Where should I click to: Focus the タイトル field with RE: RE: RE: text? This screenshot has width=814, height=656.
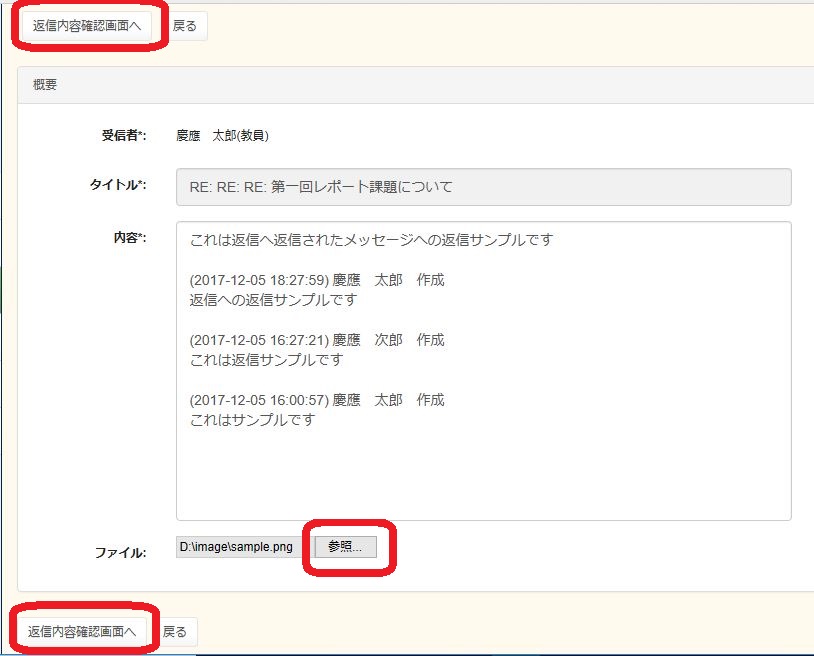click(483, 187)
